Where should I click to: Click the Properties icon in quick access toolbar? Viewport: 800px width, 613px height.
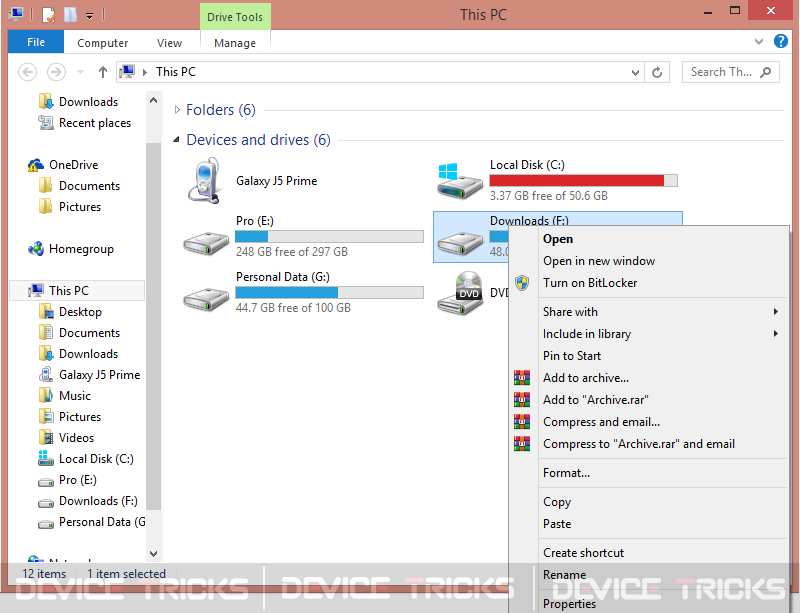click(48, 15)
